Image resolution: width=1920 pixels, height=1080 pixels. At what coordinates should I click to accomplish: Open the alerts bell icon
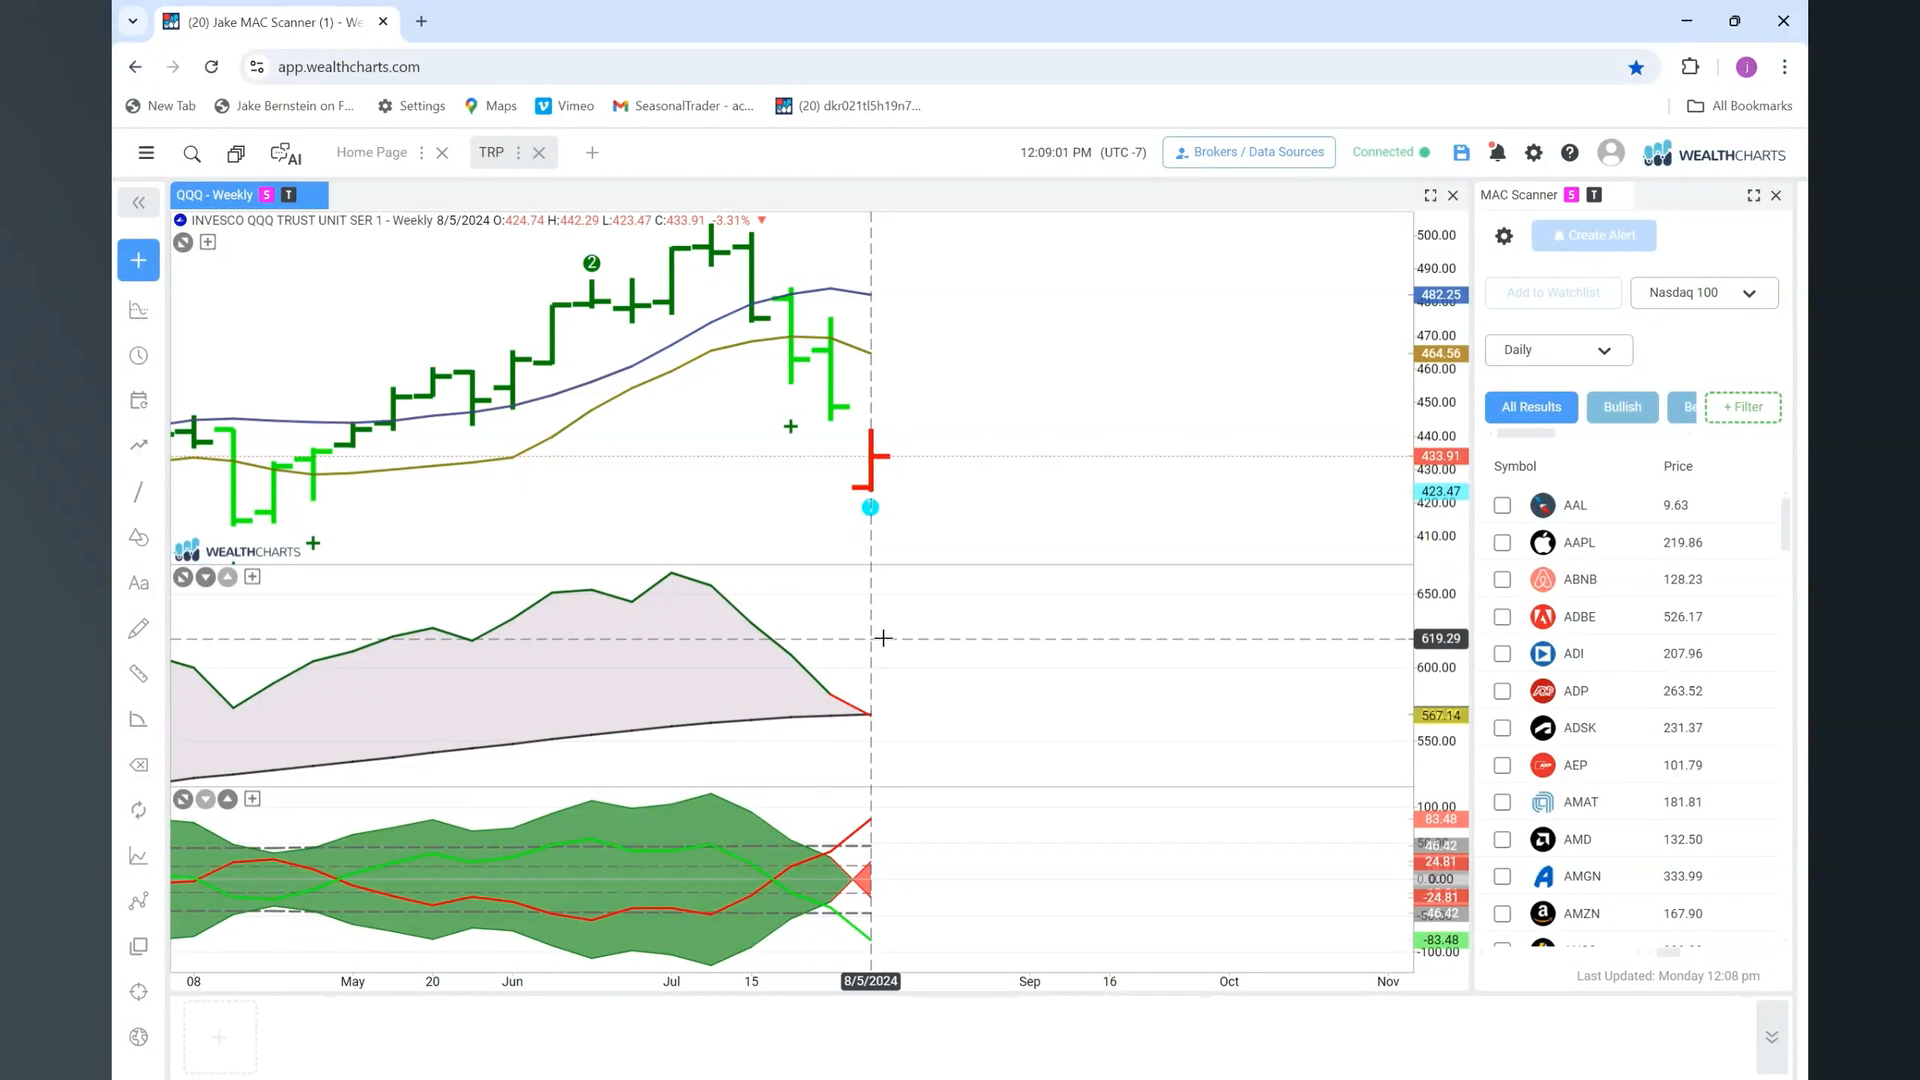click(1497, 153)
